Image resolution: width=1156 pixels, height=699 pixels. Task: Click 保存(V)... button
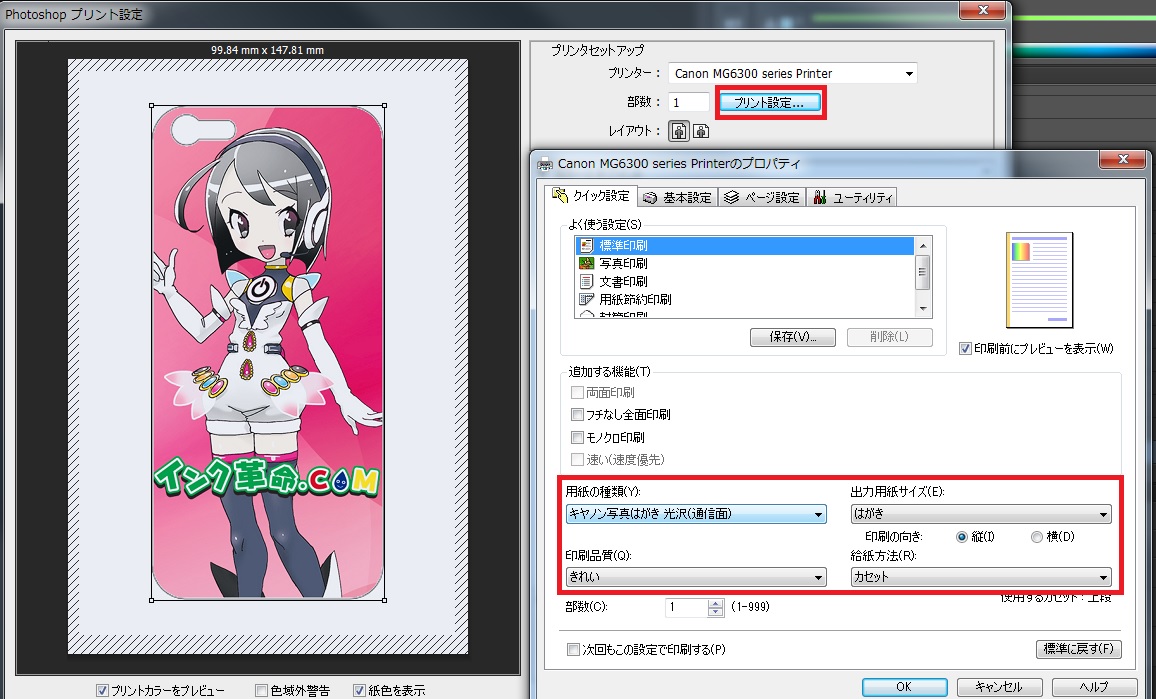(x=793, y=337)
